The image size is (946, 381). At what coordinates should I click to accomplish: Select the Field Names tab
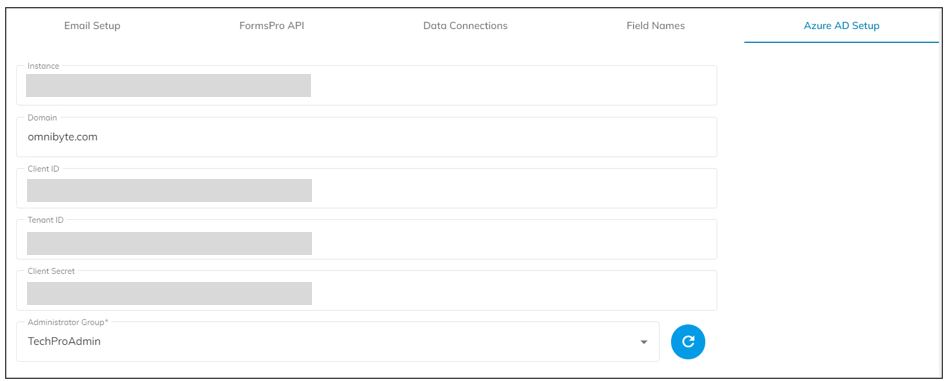655,26
